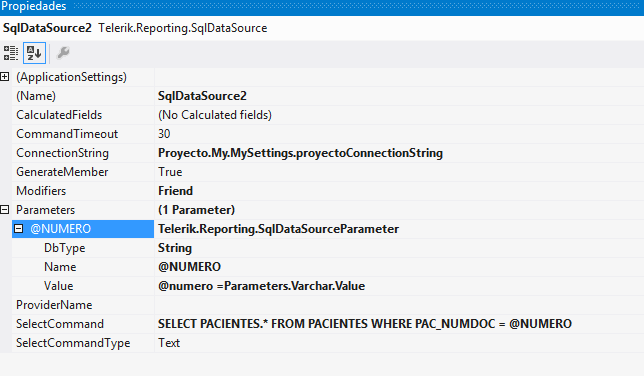Select the (ApplicationSettings) property row
This screenshot has width=644, height=376.
pos(71,77)
